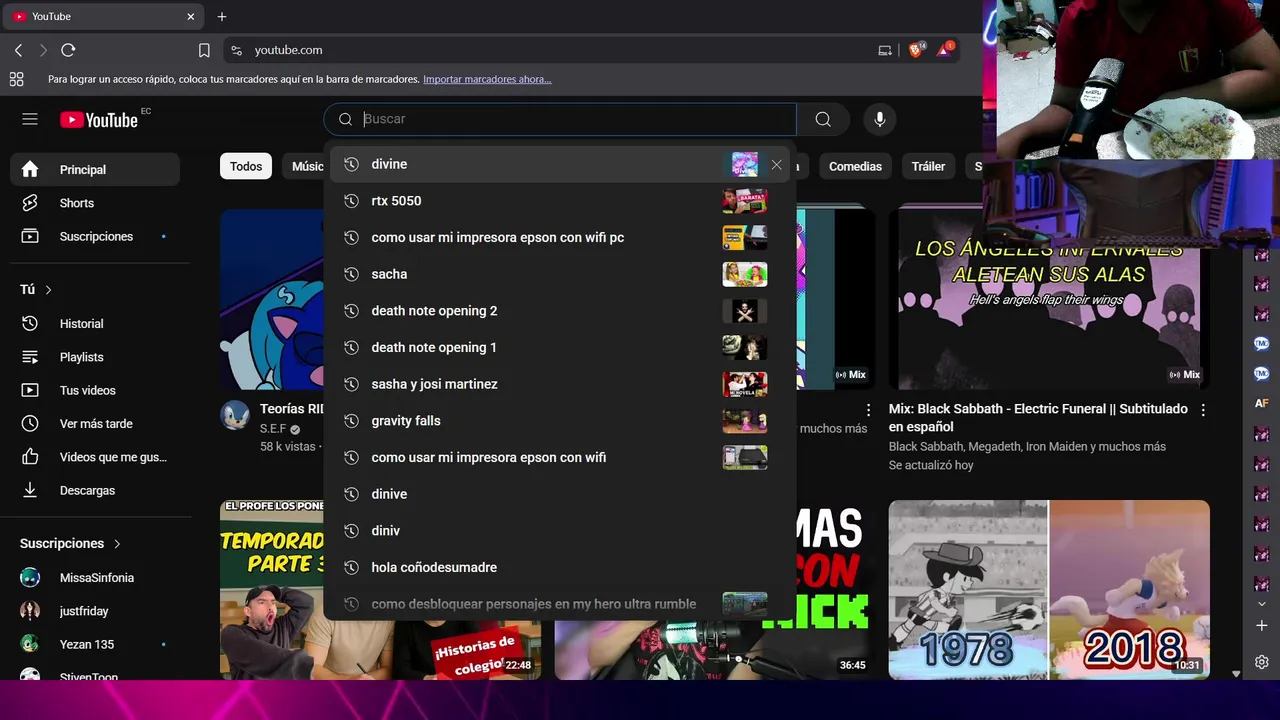Choose 'rtx 5050' search suggestion

[559, 201]
